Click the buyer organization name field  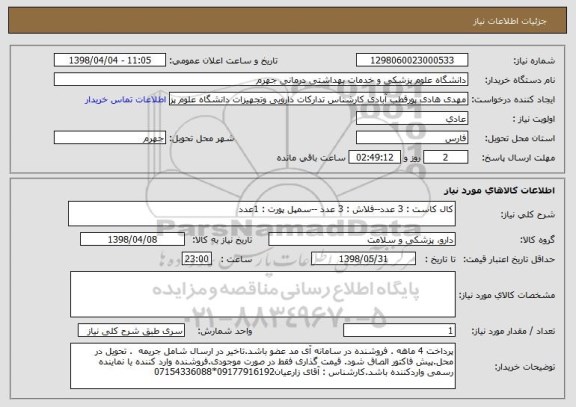(261, 80)
